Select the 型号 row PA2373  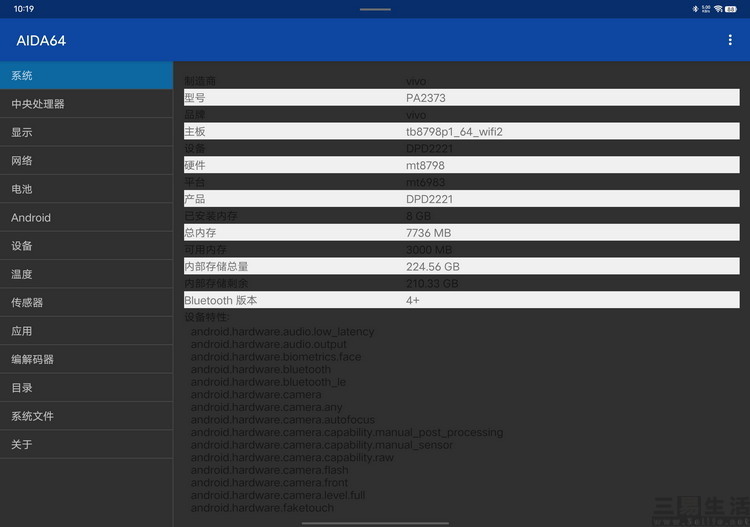[462, 98]
